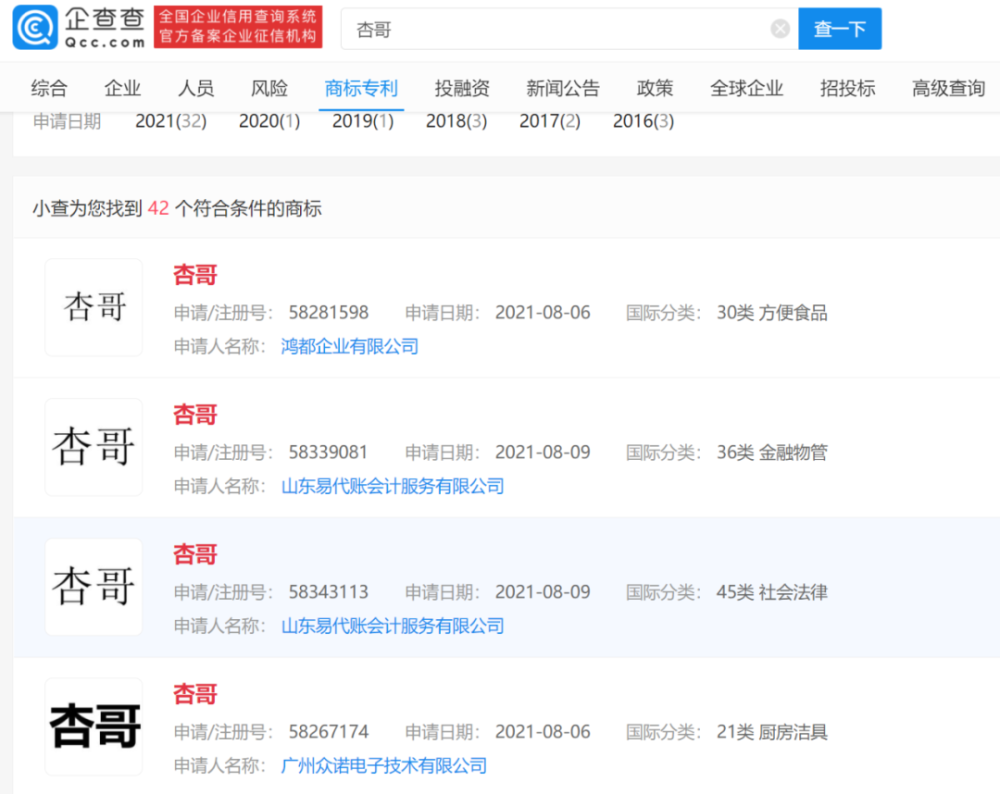Open 广州众诺电子技术有限公司 applicant link

click(384, 766)
